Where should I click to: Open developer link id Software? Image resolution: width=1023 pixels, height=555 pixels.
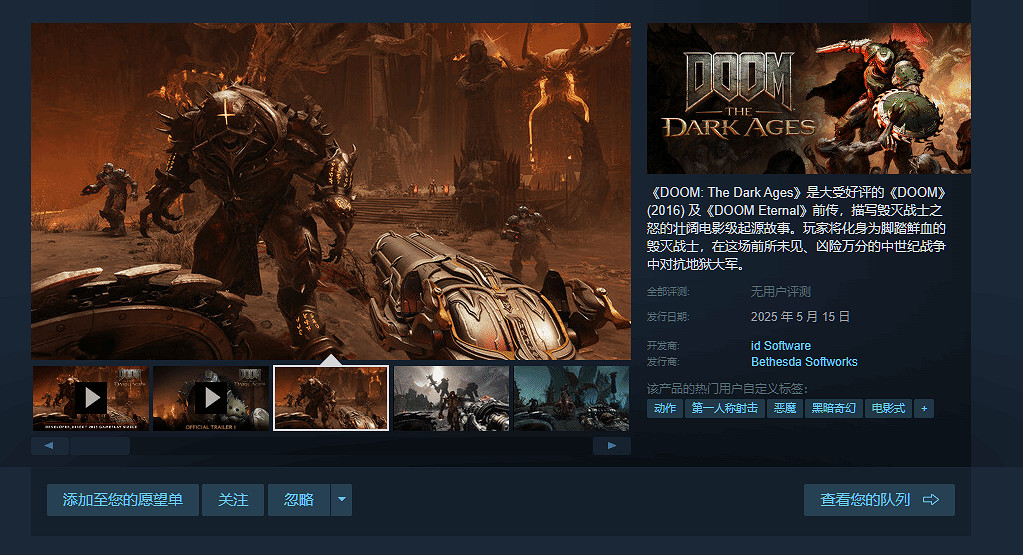[781, 346]
